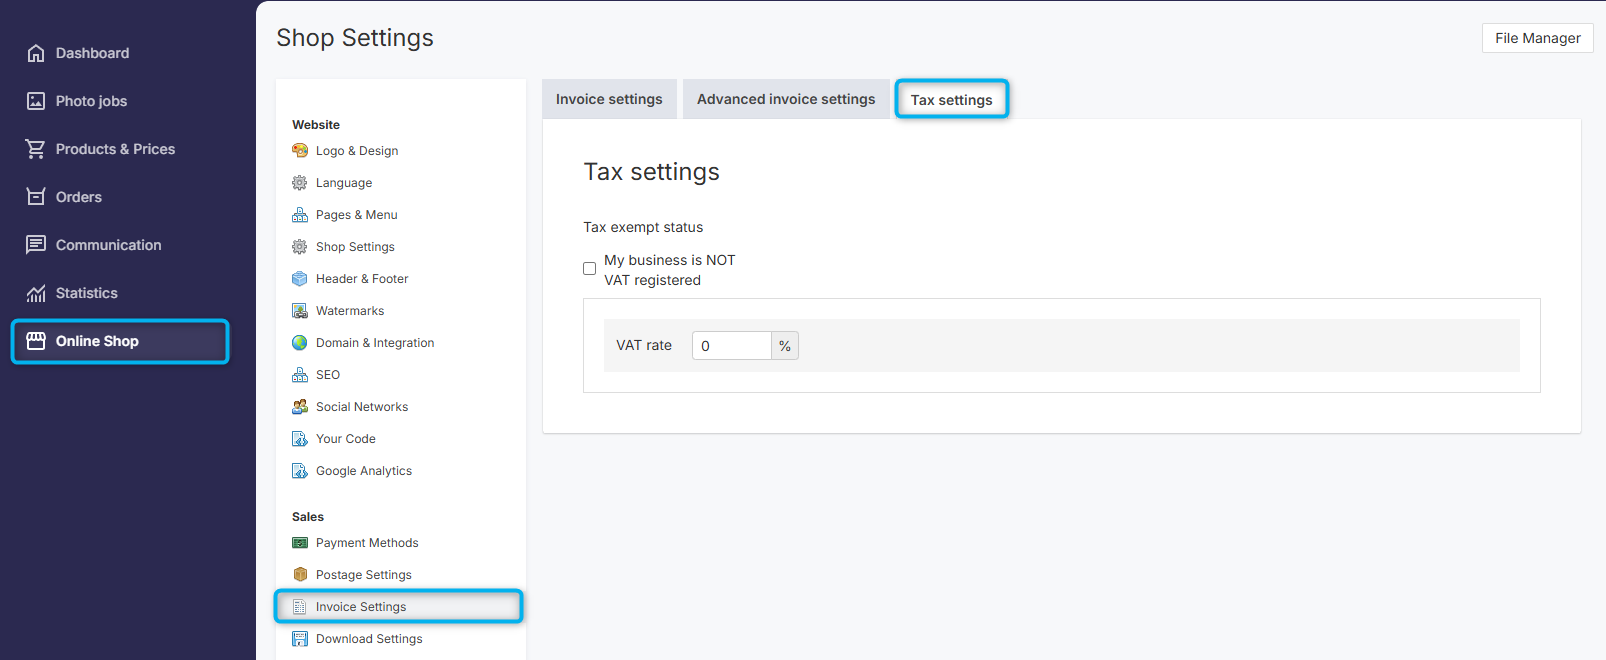1606x660 pixels.
Task: Click the Shop Settings gear icon
Action: [300, 247]
